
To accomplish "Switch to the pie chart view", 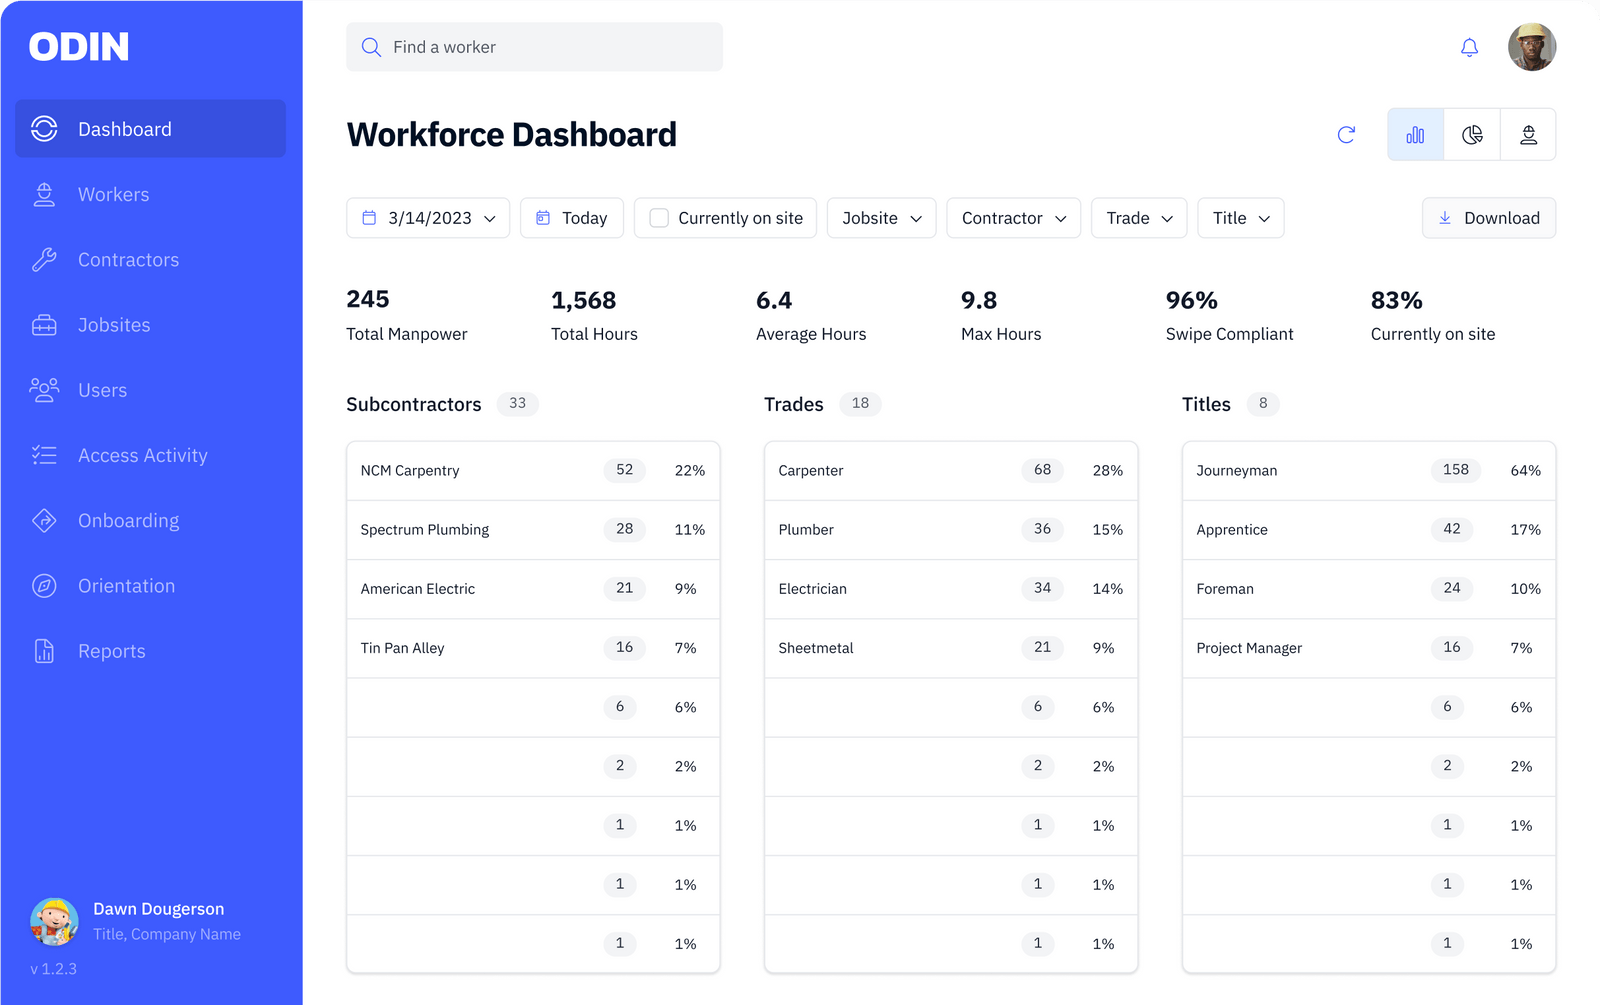I will [1471, 134].
